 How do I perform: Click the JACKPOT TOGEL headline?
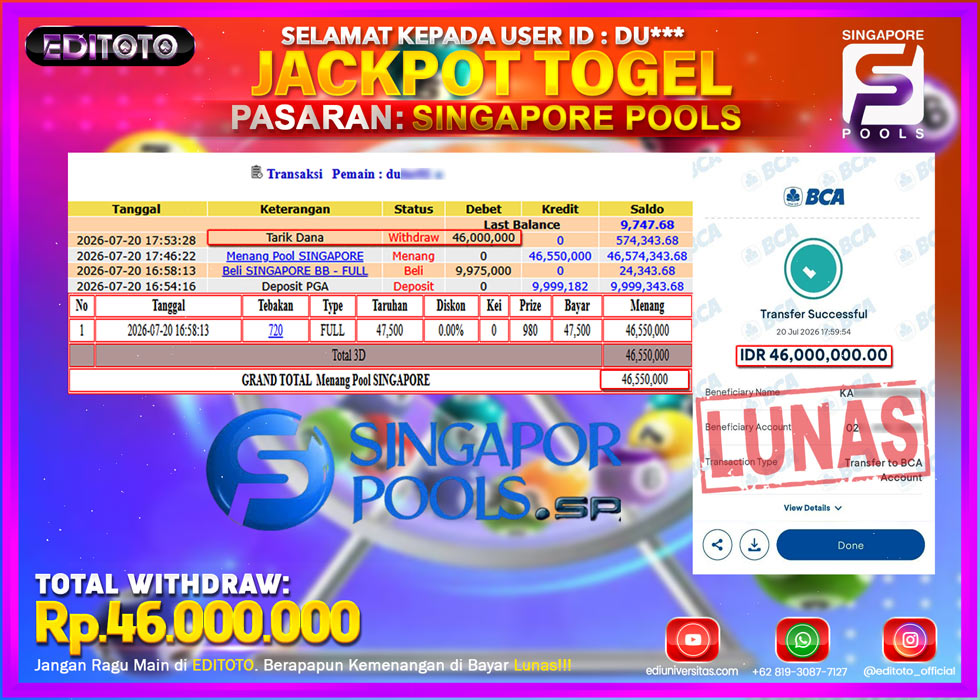491,74
